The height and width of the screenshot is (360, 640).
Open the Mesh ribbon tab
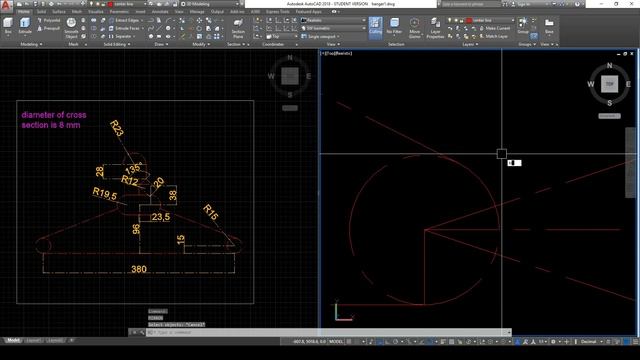[77, 12]
